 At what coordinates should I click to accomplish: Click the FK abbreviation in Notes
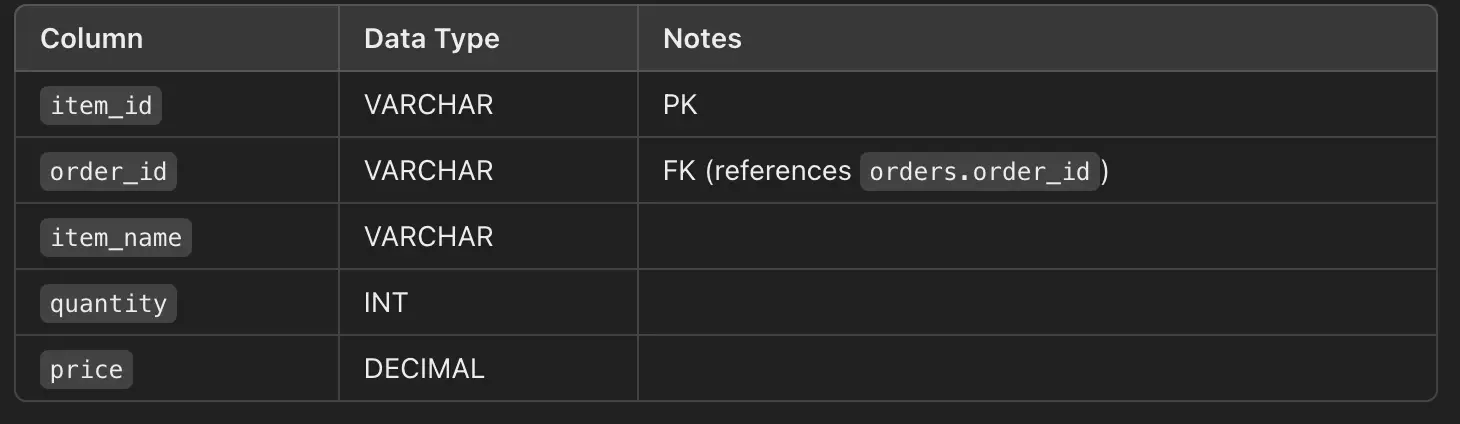point(678,171)
